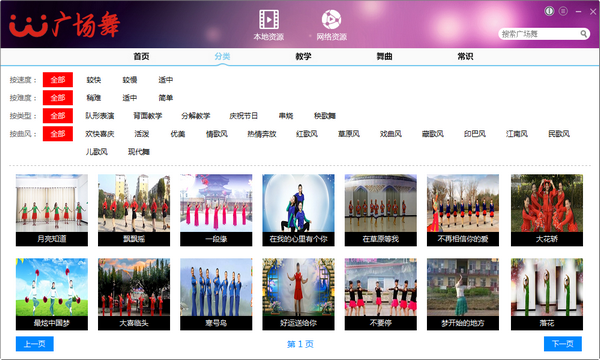Open the 月亮知道 video thumbnail

click(x=52, y=210)
